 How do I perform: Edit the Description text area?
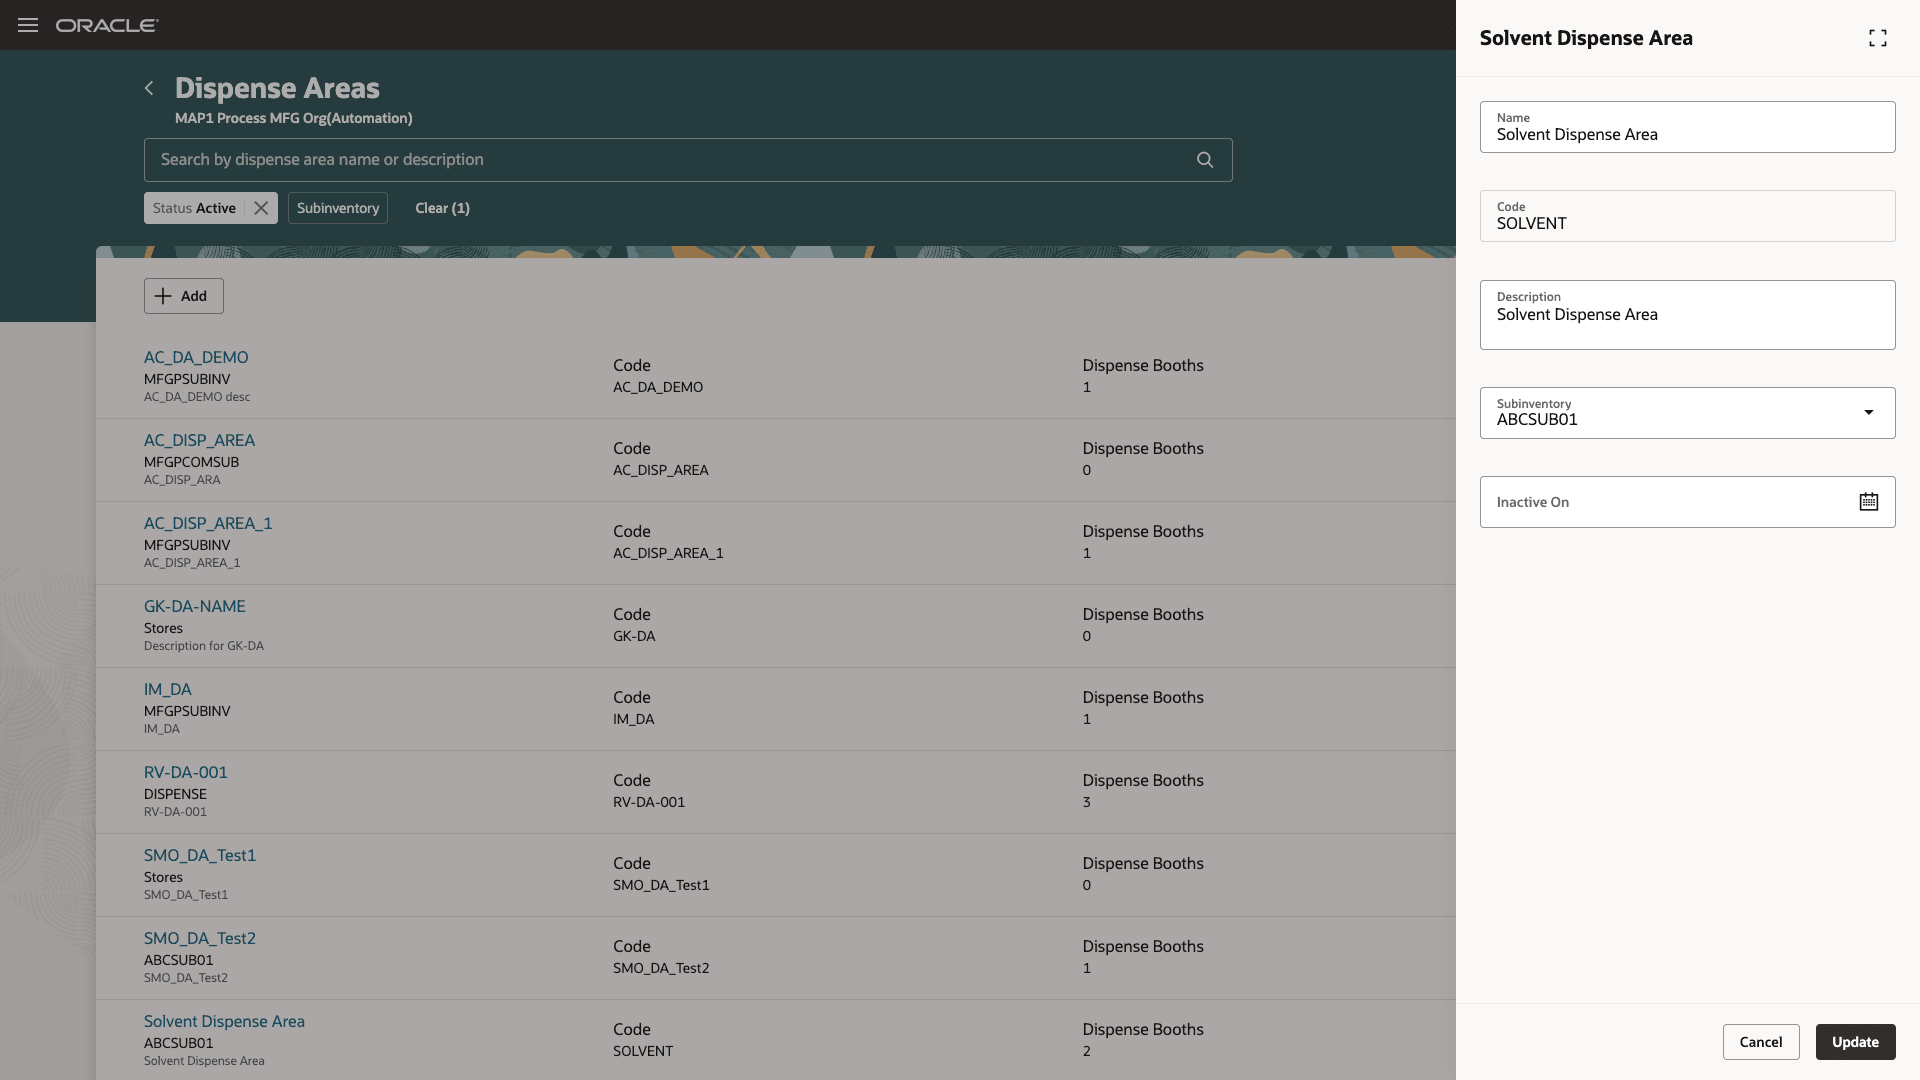pyautogui.click(x=1688, y=315)
